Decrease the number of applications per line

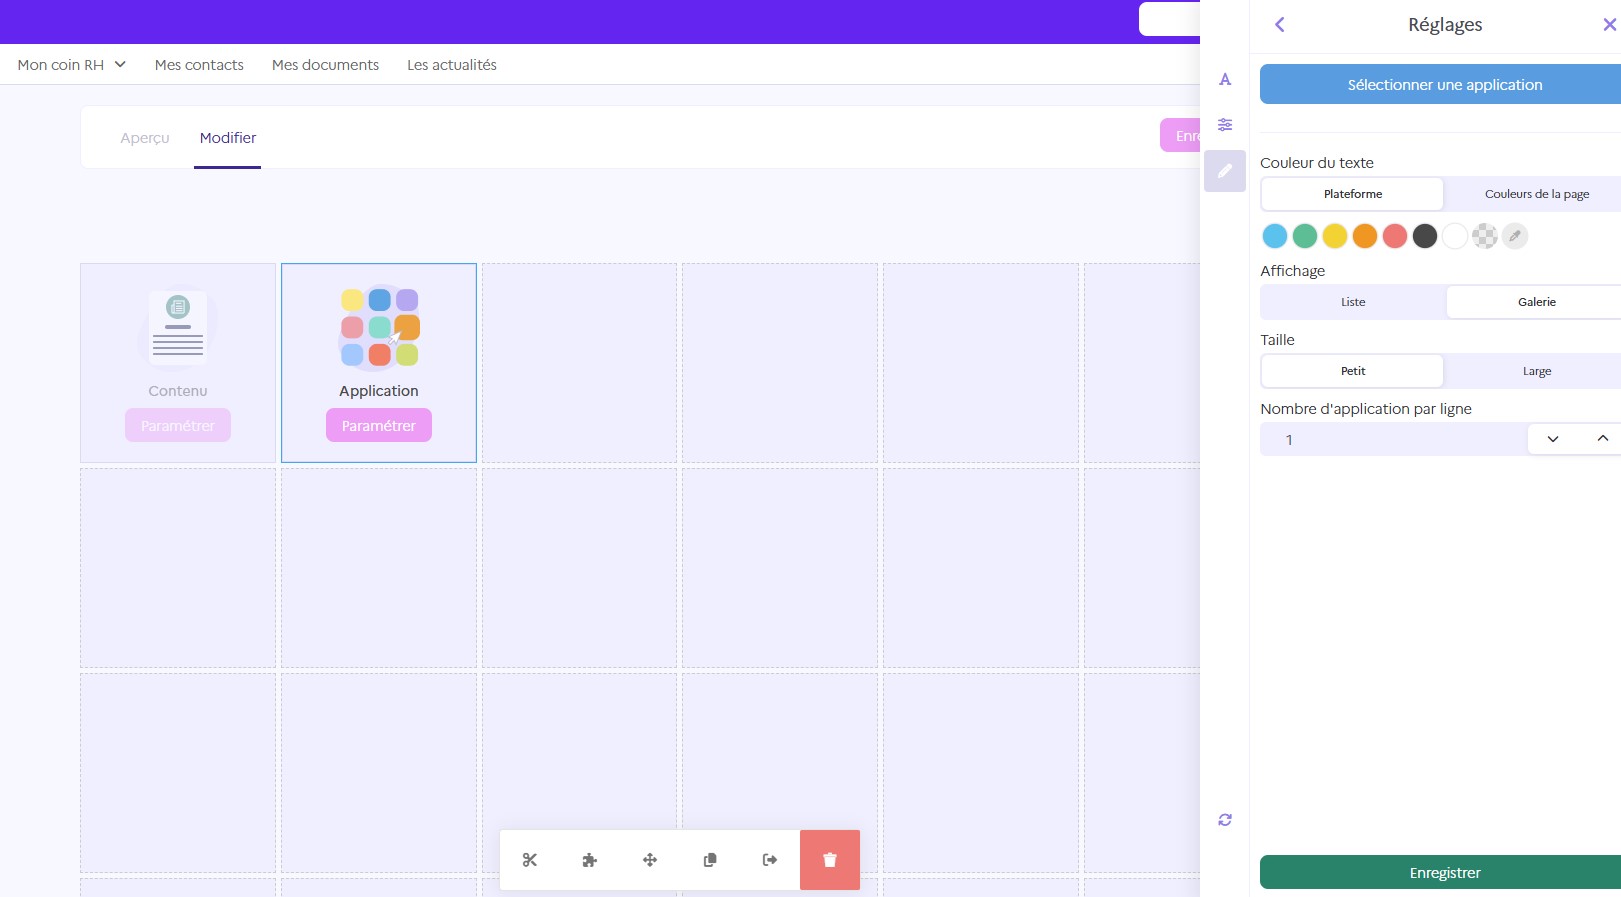(1553, 439)
